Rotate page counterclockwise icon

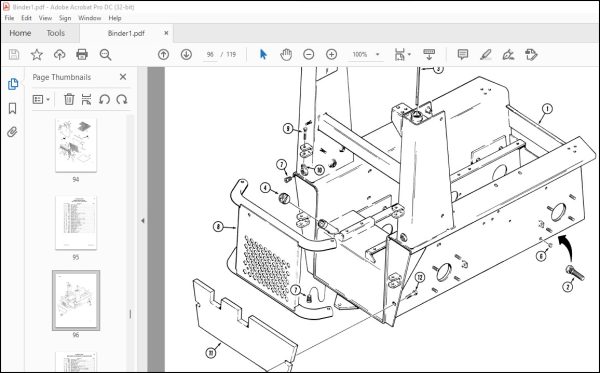tap(104, 99)
